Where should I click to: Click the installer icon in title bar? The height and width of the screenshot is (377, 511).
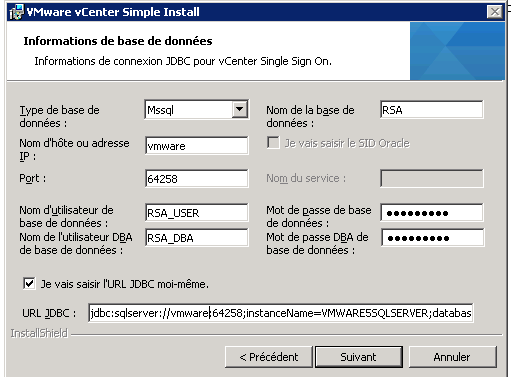pos(16,12)
